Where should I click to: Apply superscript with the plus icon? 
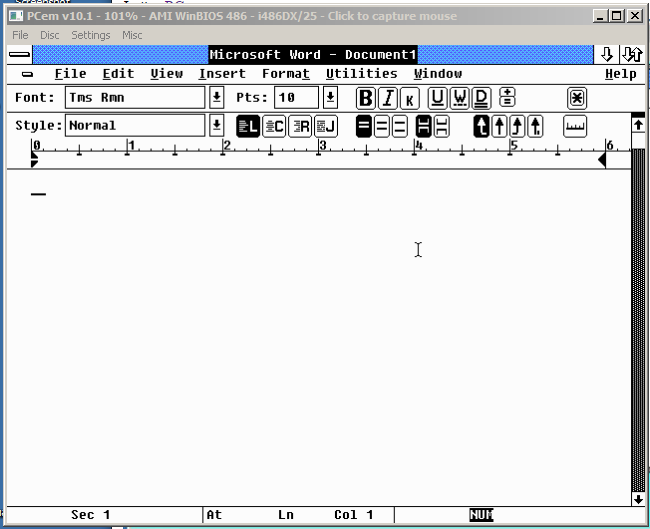pos(507,92)
